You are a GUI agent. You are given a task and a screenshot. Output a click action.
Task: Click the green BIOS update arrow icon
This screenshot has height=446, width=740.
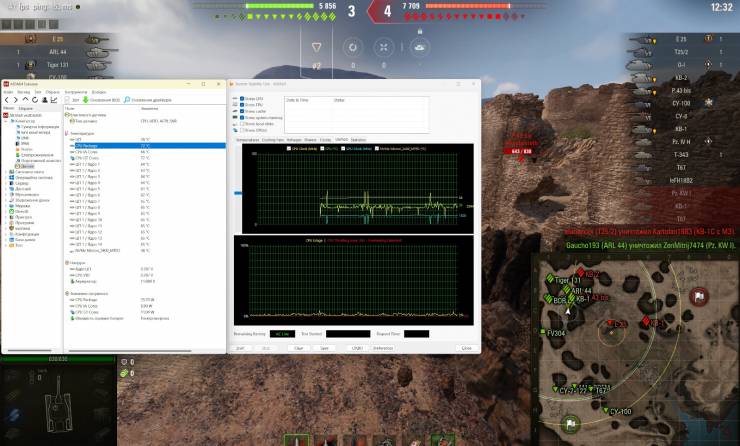pos(87,100)
